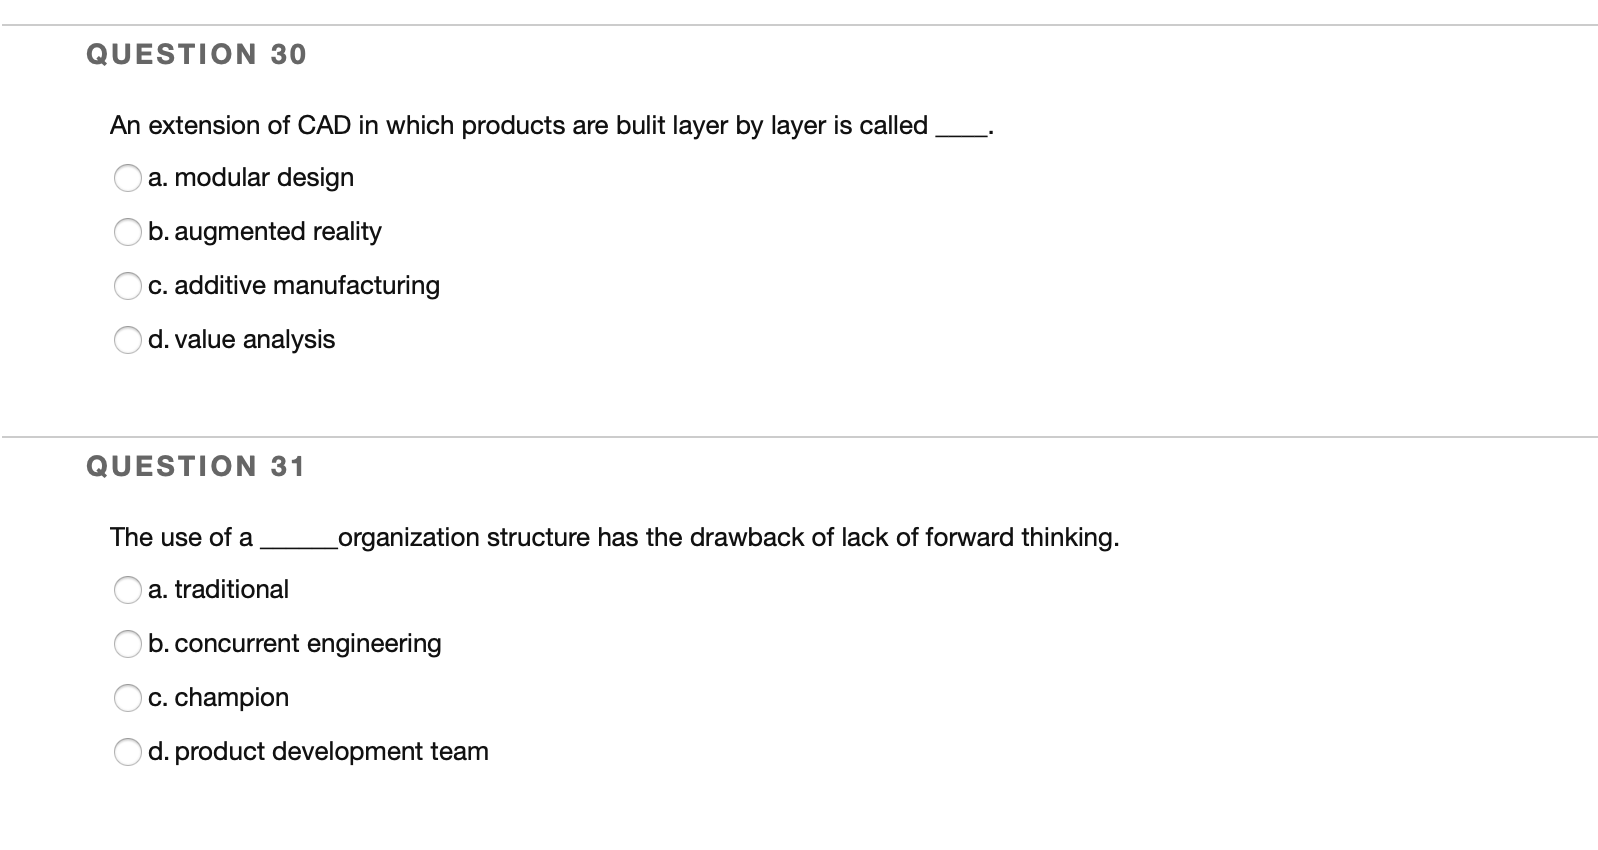Select radio button for 'b. augmented reality'

tap(128, 233)
